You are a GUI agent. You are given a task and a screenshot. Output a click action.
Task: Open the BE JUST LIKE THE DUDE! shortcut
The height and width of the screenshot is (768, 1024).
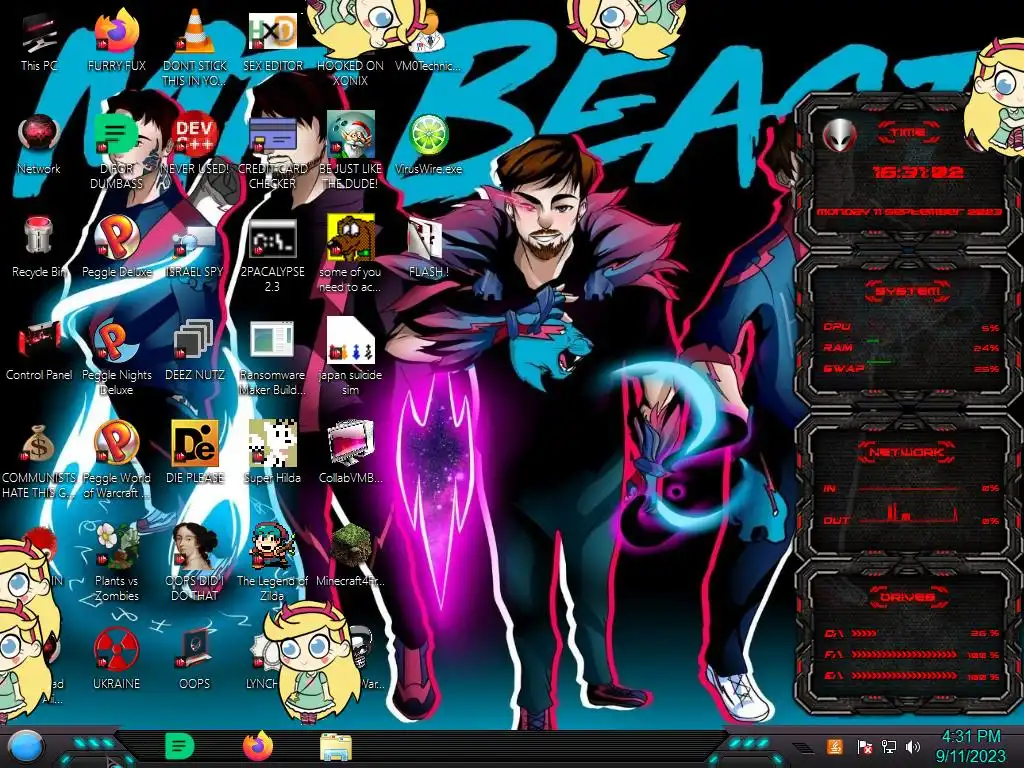coord(350,152)
